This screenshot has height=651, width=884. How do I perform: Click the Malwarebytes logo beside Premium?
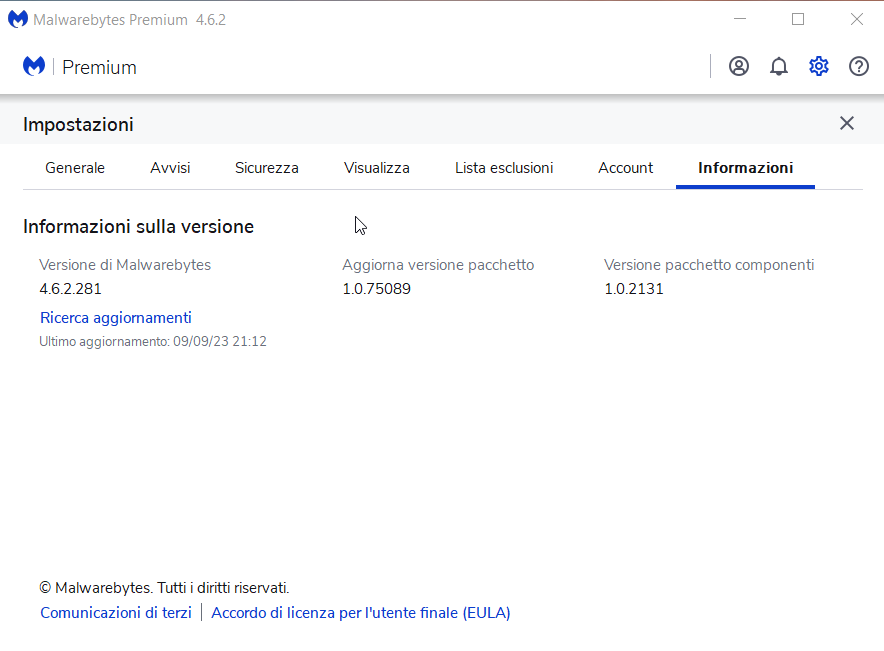pos(34,67)
